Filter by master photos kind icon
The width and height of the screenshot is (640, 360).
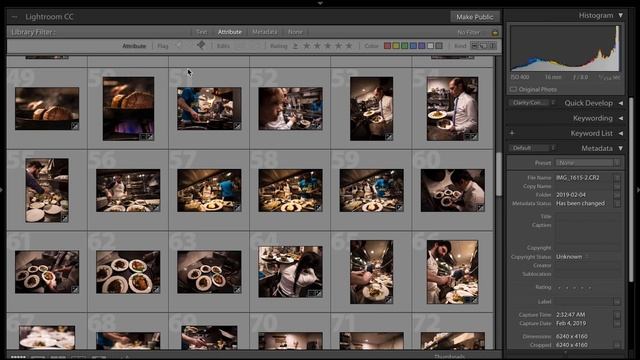[x=475, y=46]
